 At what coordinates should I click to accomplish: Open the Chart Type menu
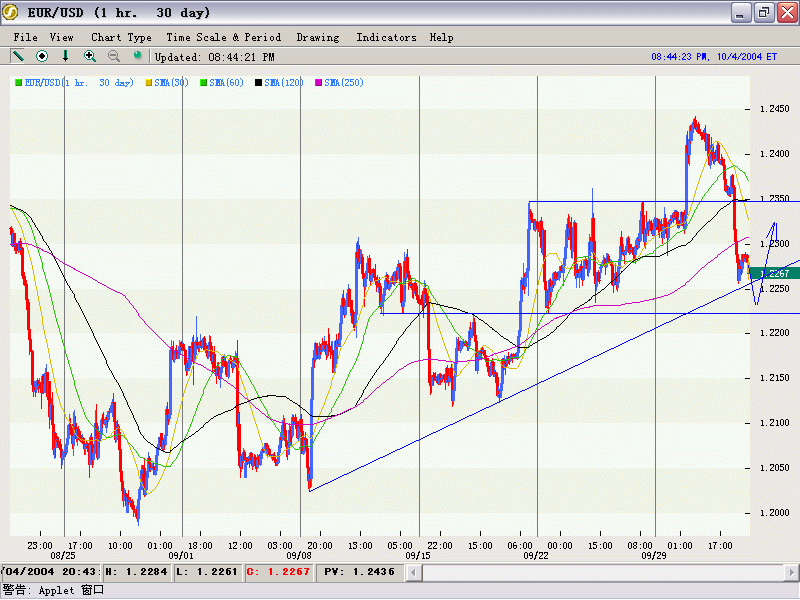point(121,37)
